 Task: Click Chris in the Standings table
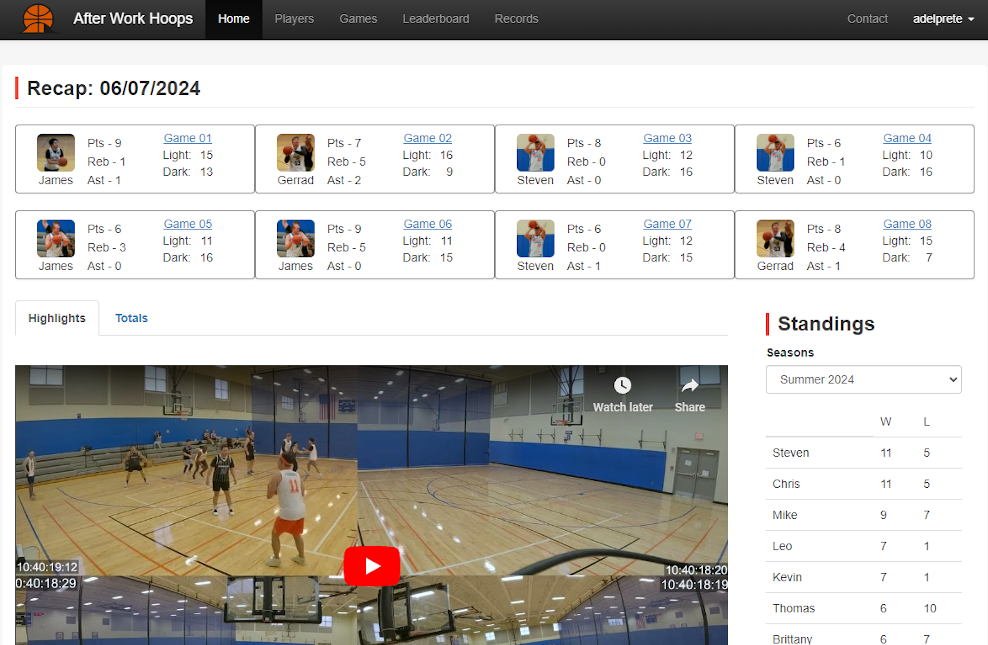click(x=786, y=484)
